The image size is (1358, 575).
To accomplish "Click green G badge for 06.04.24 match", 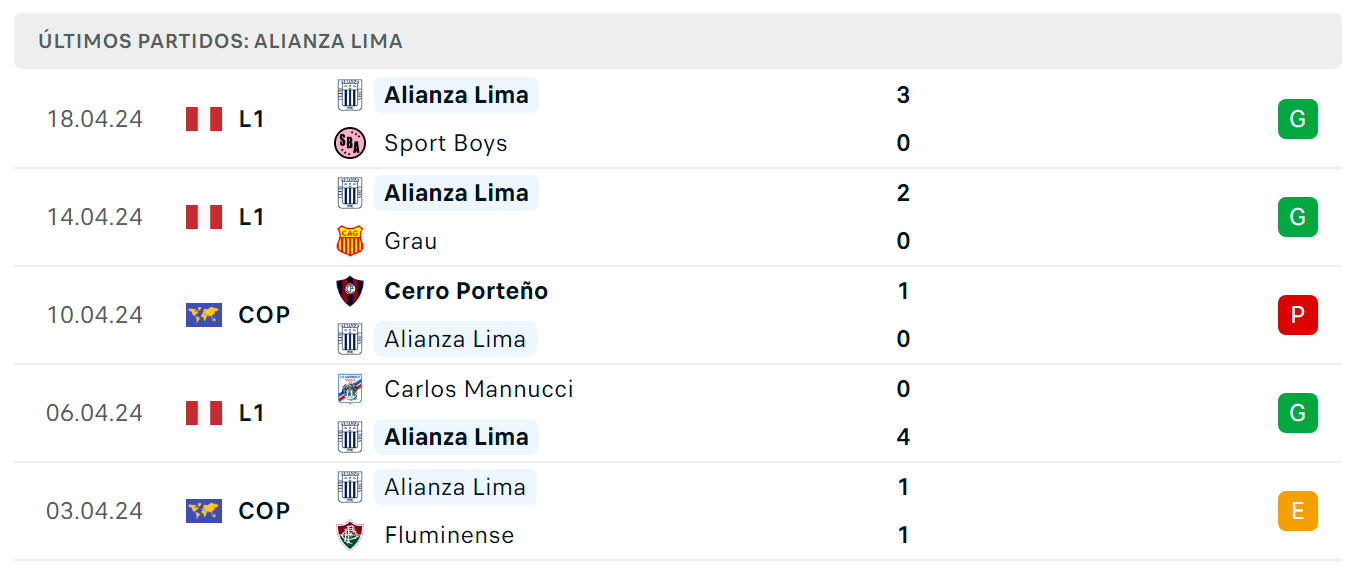I will tap(1297, 413).
